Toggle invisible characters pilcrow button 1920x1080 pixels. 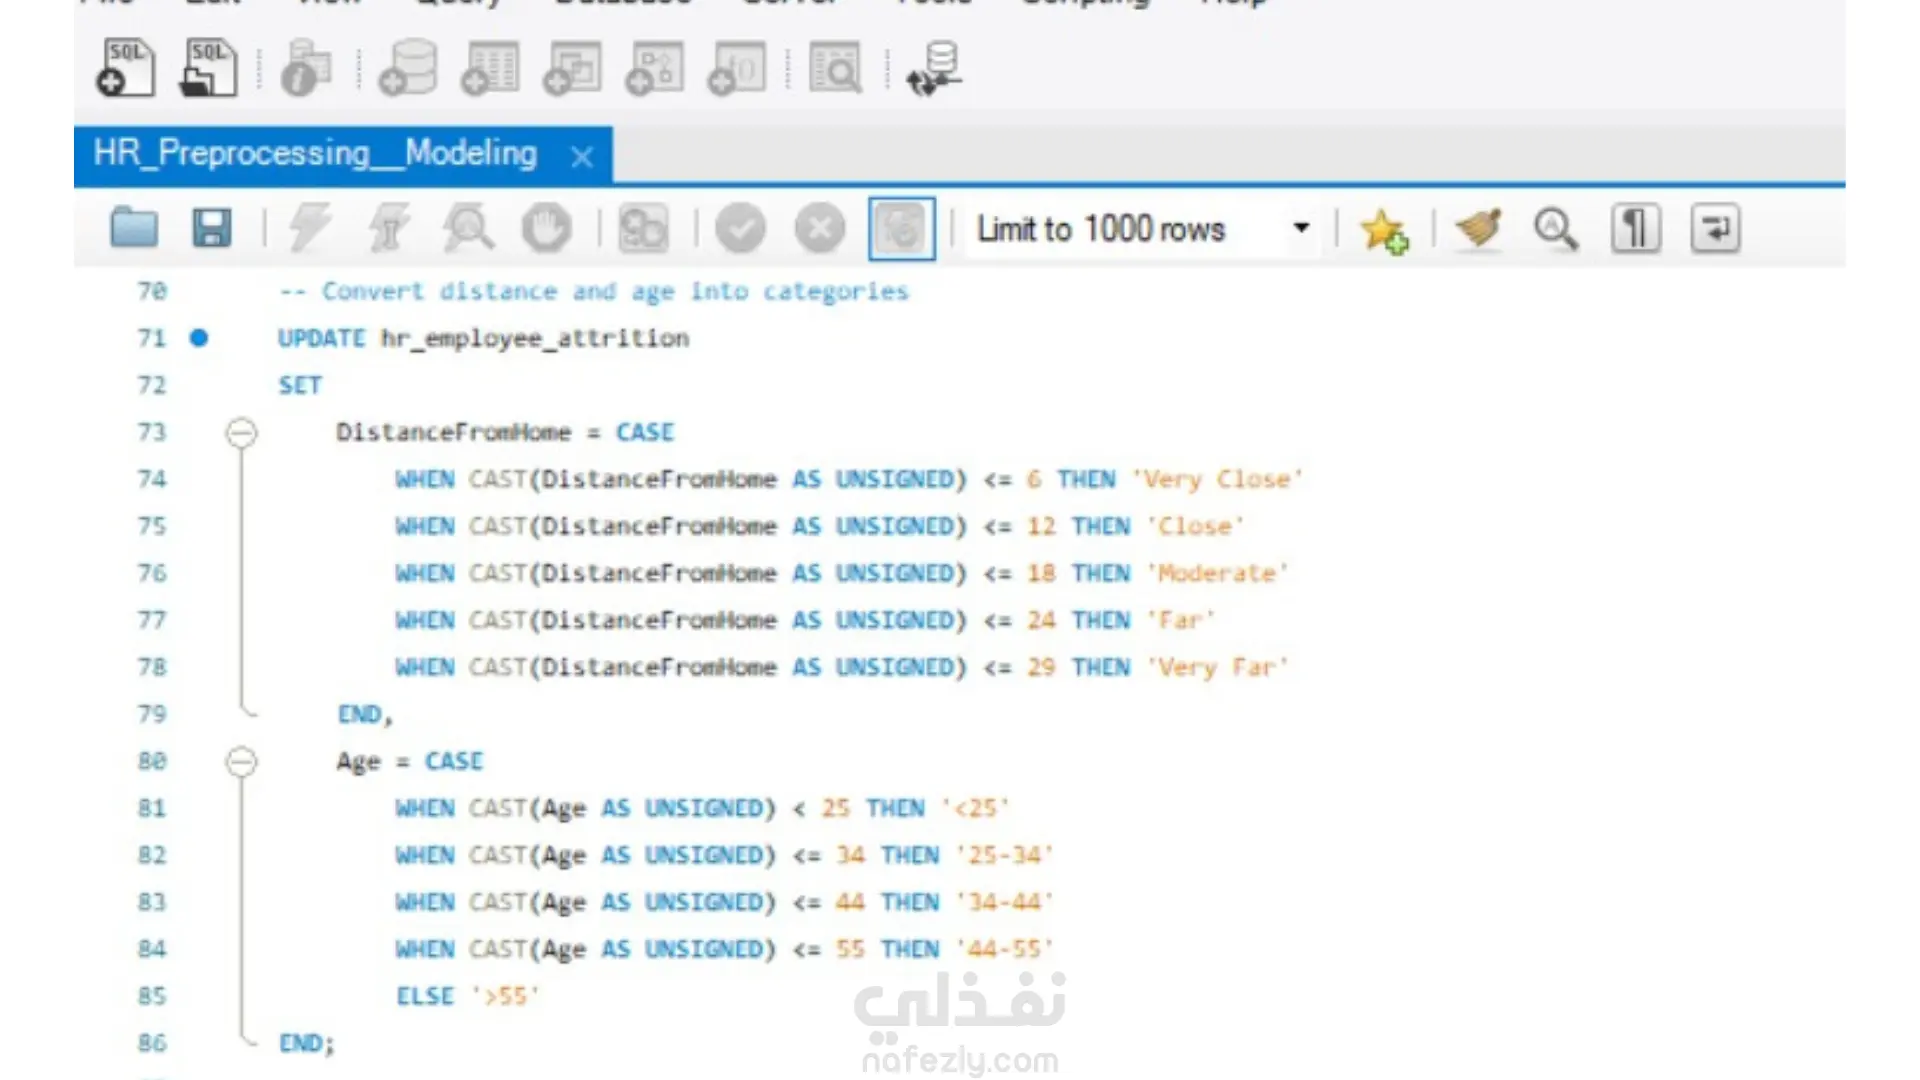[1636, 229]
